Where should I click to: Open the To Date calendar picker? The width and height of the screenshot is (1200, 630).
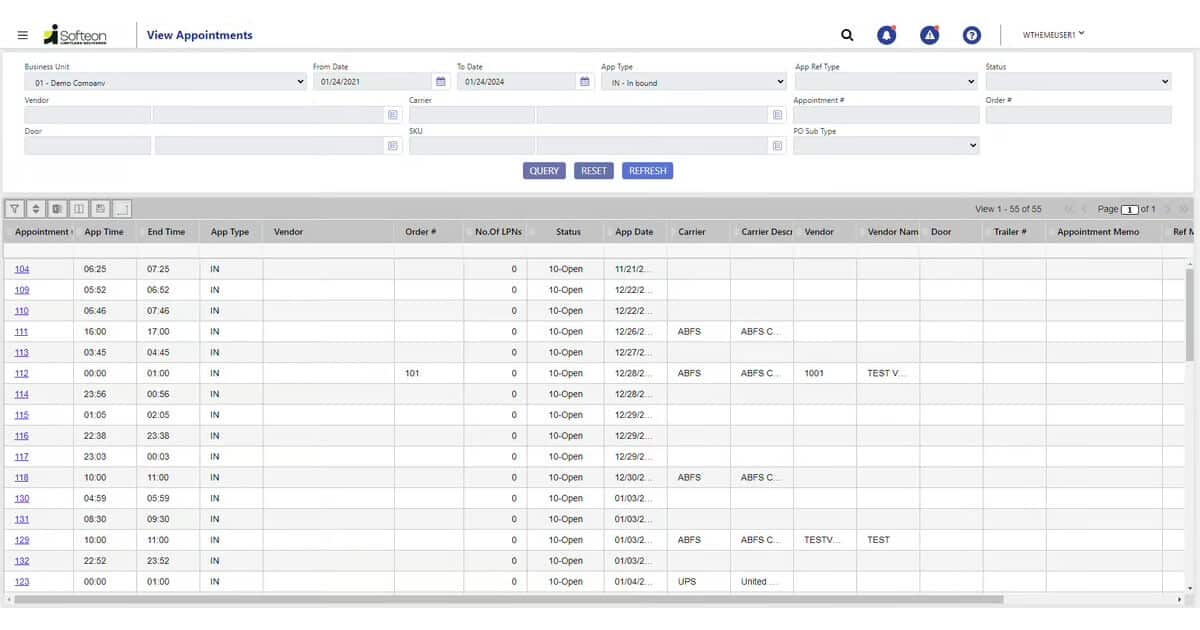pos(585,82)
